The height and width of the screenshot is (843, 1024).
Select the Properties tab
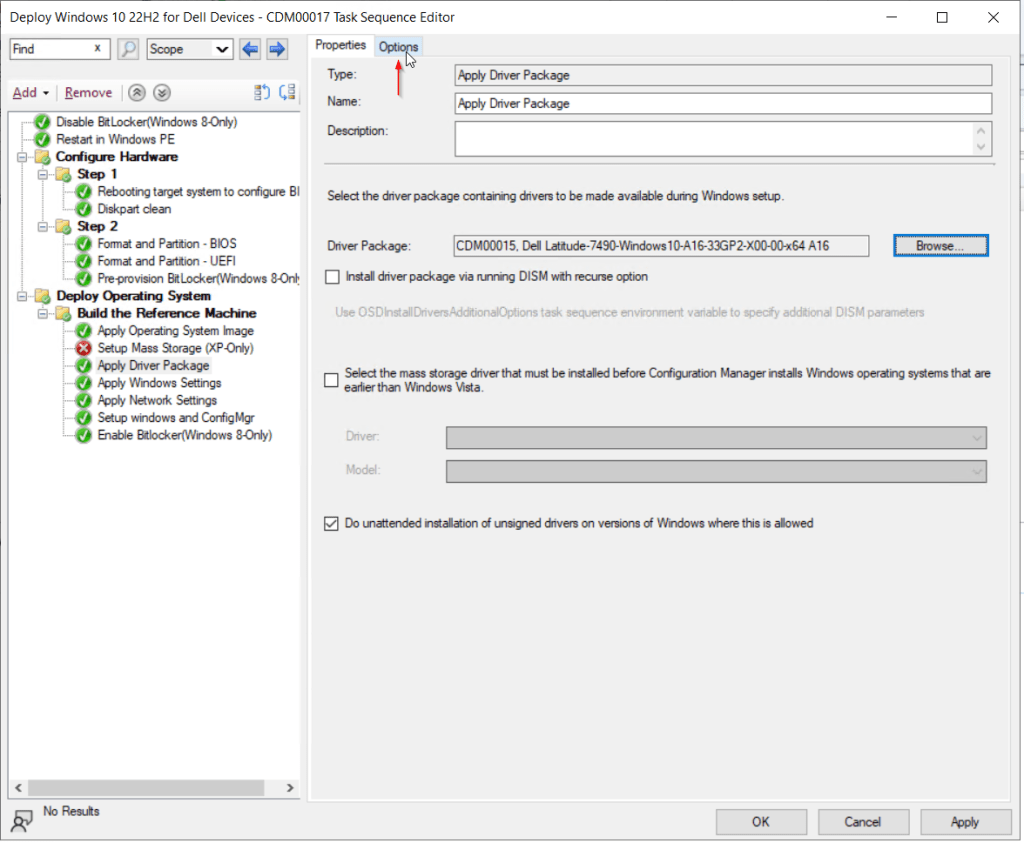click(x=341, y=46)
